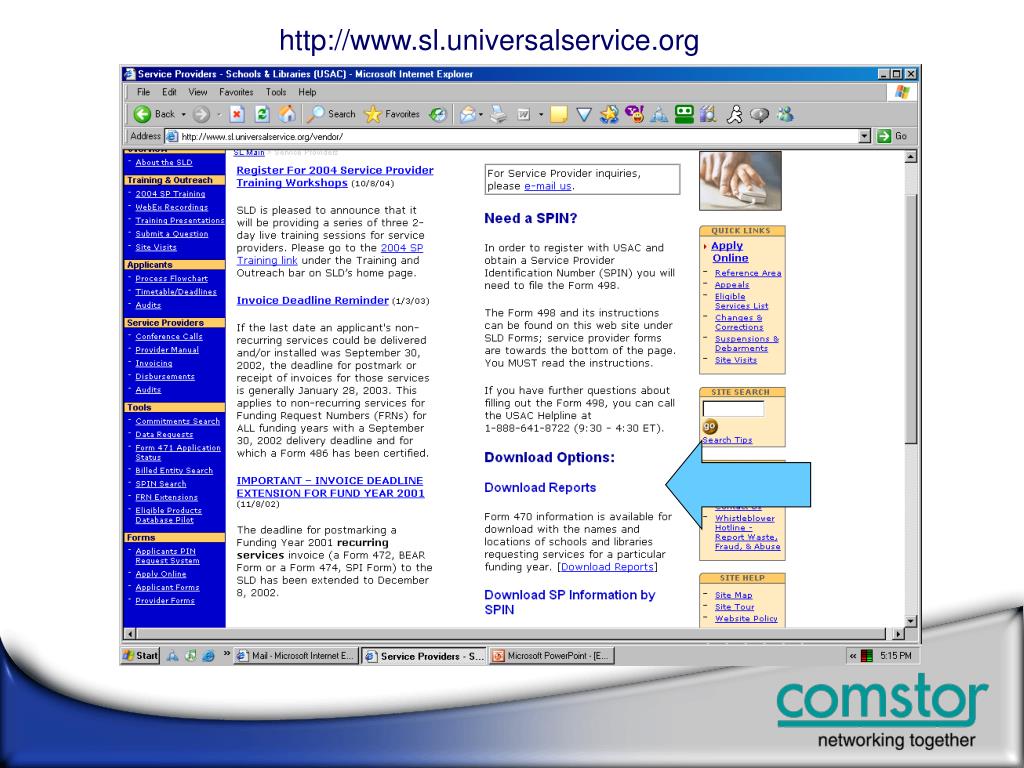
Task: Click the yellow sticky note icon
Action: pyautogui.click(x=558, y=115)
